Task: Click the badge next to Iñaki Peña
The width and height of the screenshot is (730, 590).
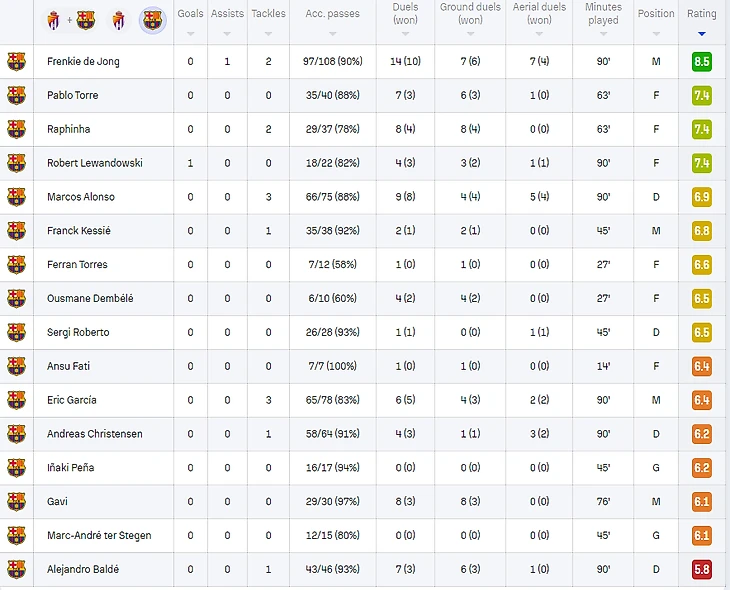Action: tap(16, 468)
